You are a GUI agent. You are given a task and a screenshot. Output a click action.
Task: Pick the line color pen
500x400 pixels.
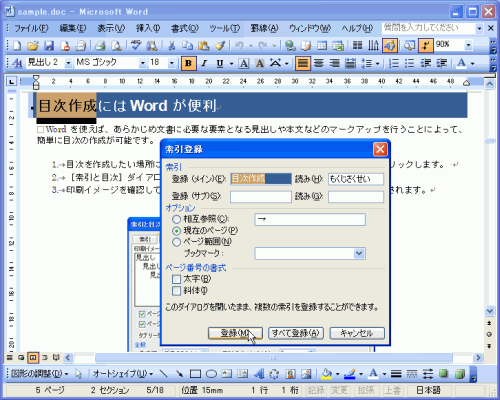[349, 374]
